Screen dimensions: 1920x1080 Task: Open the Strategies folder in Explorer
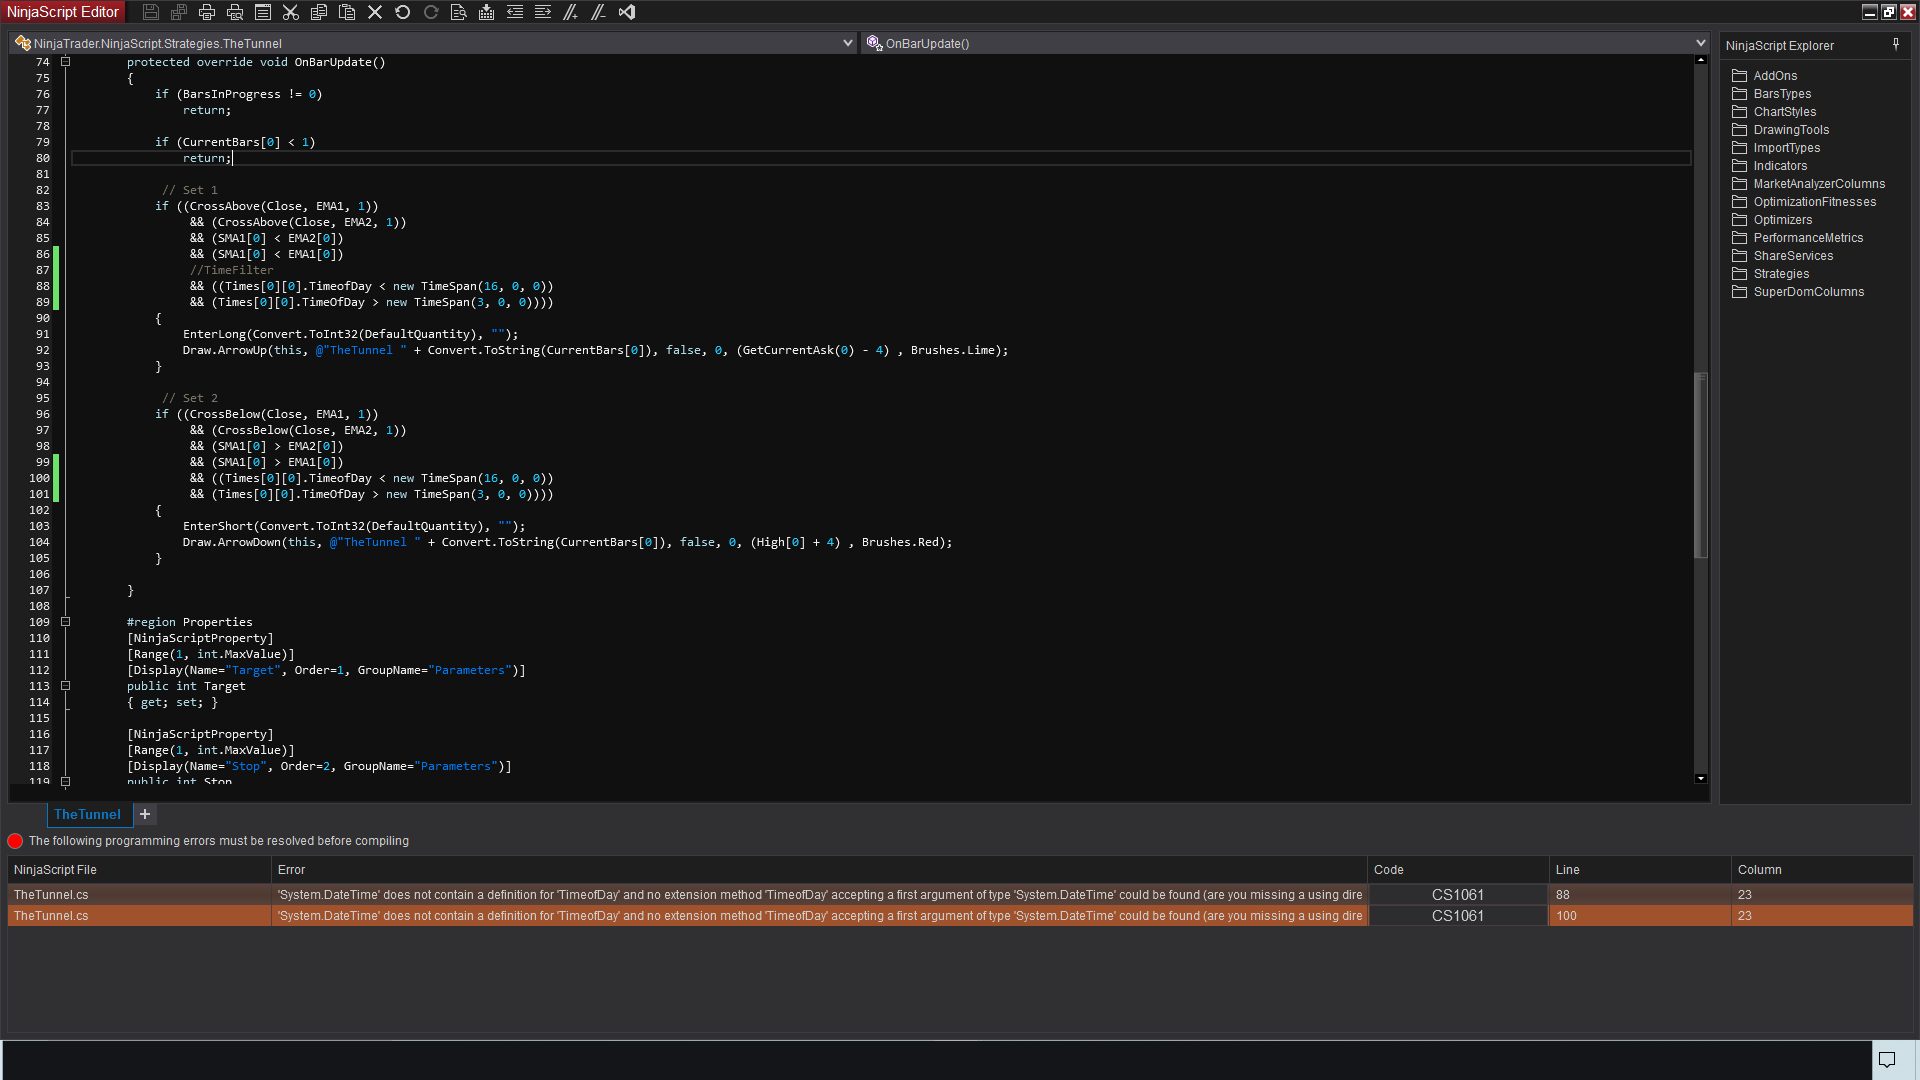pyautogui.click(x=1780, y=274)
